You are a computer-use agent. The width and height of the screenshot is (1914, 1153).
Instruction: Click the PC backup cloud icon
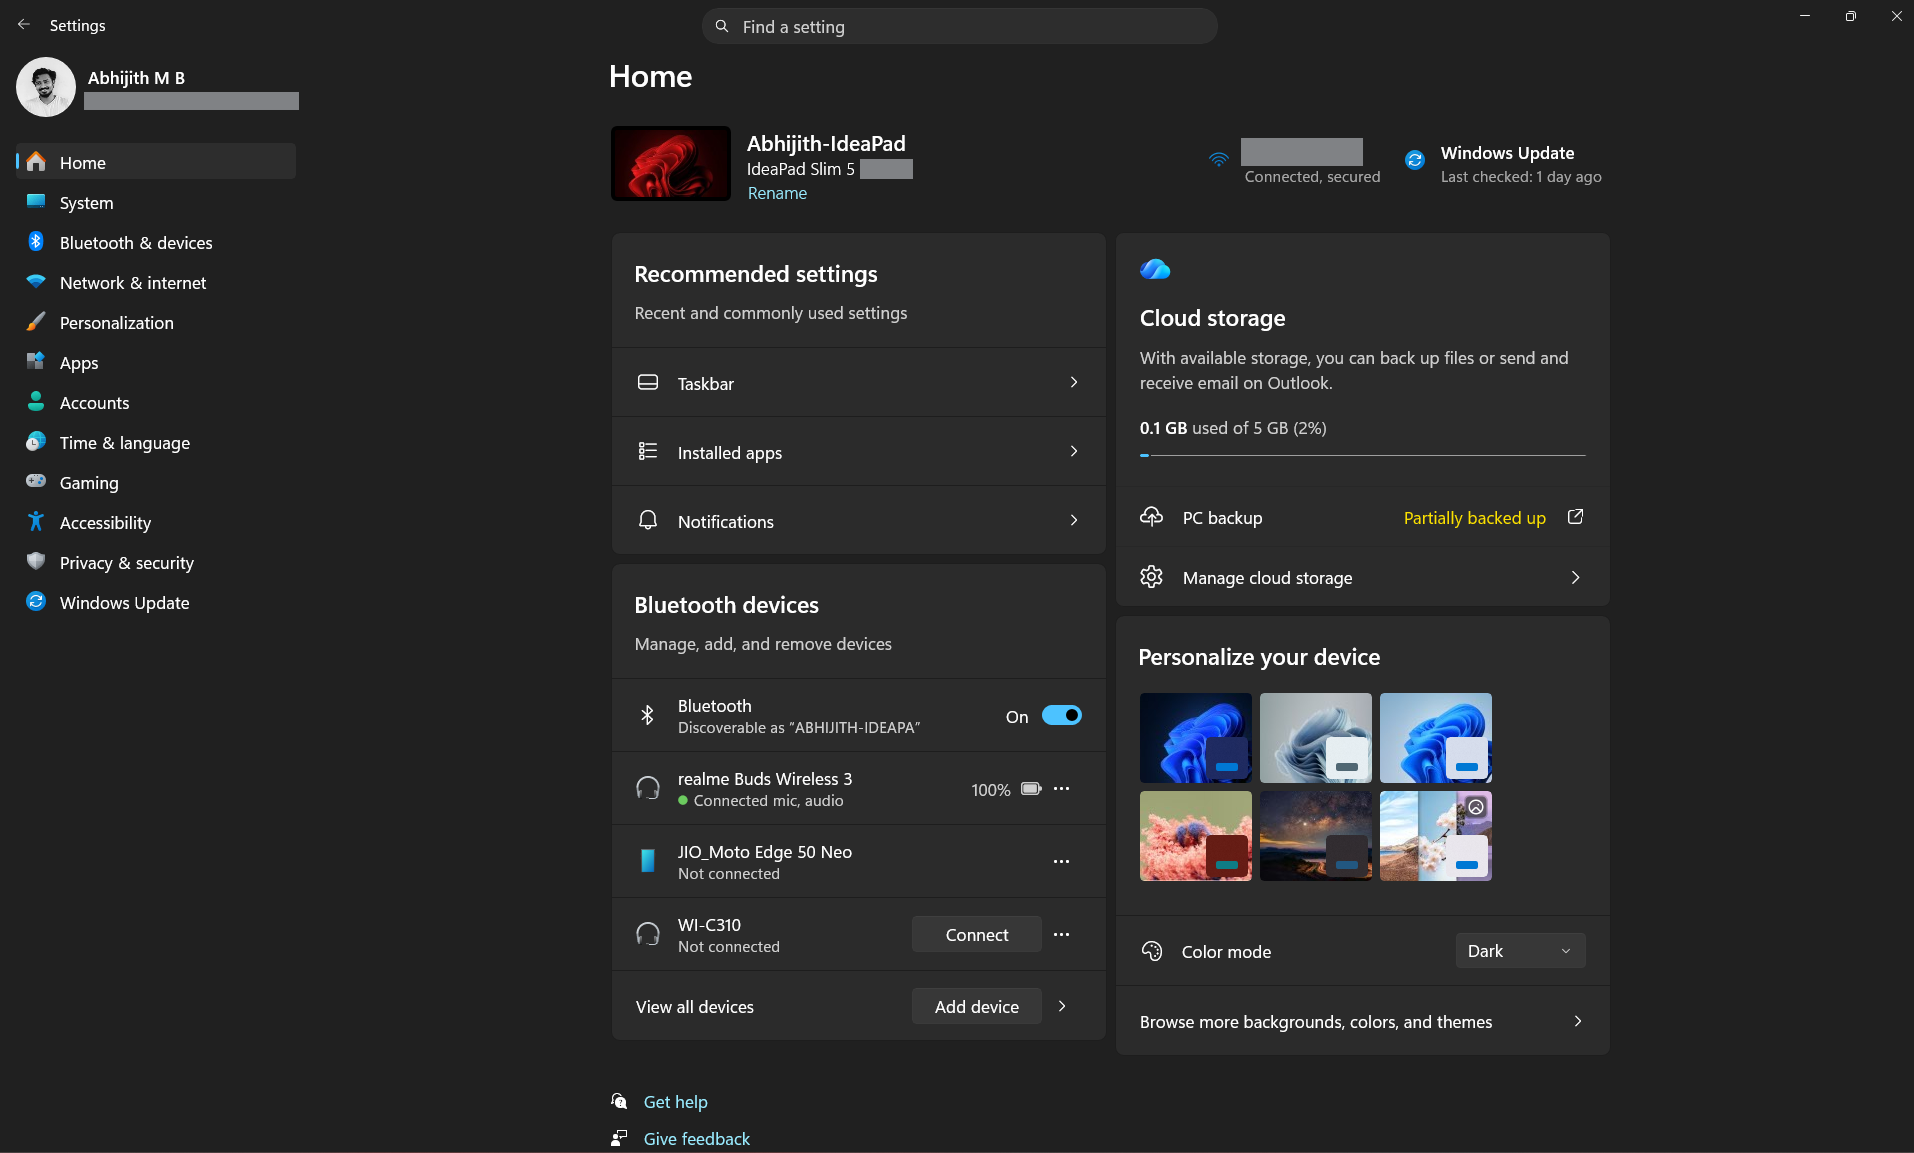[1151, 517]
